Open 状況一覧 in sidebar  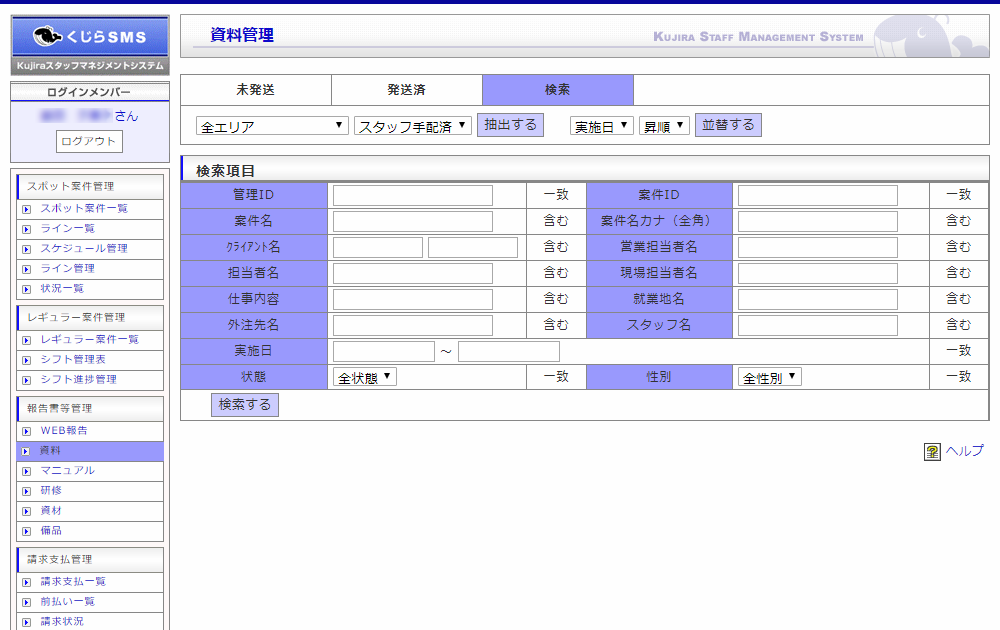click(x=62, y=288)
